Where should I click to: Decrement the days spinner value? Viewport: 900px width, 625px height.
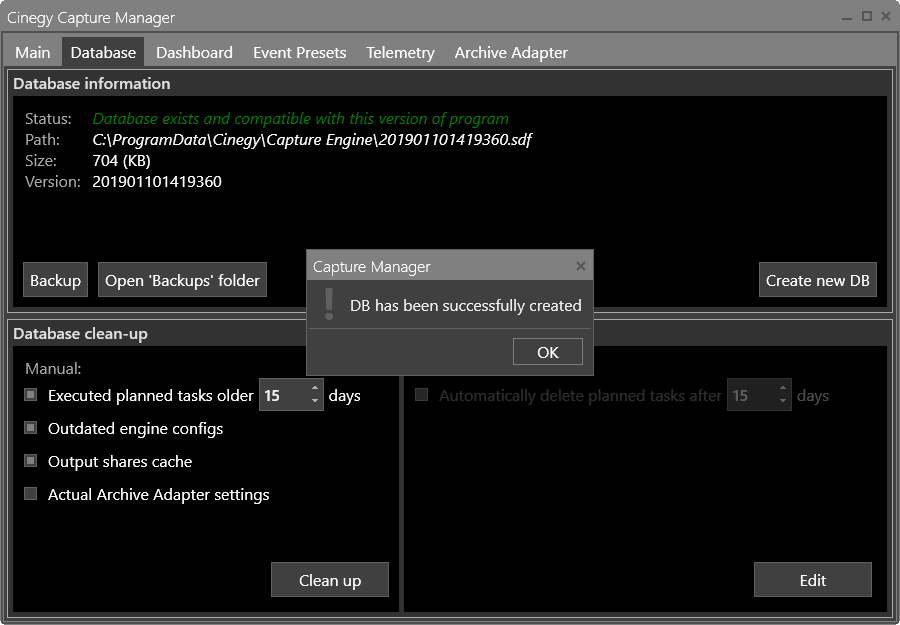click(x=316, y=401)
